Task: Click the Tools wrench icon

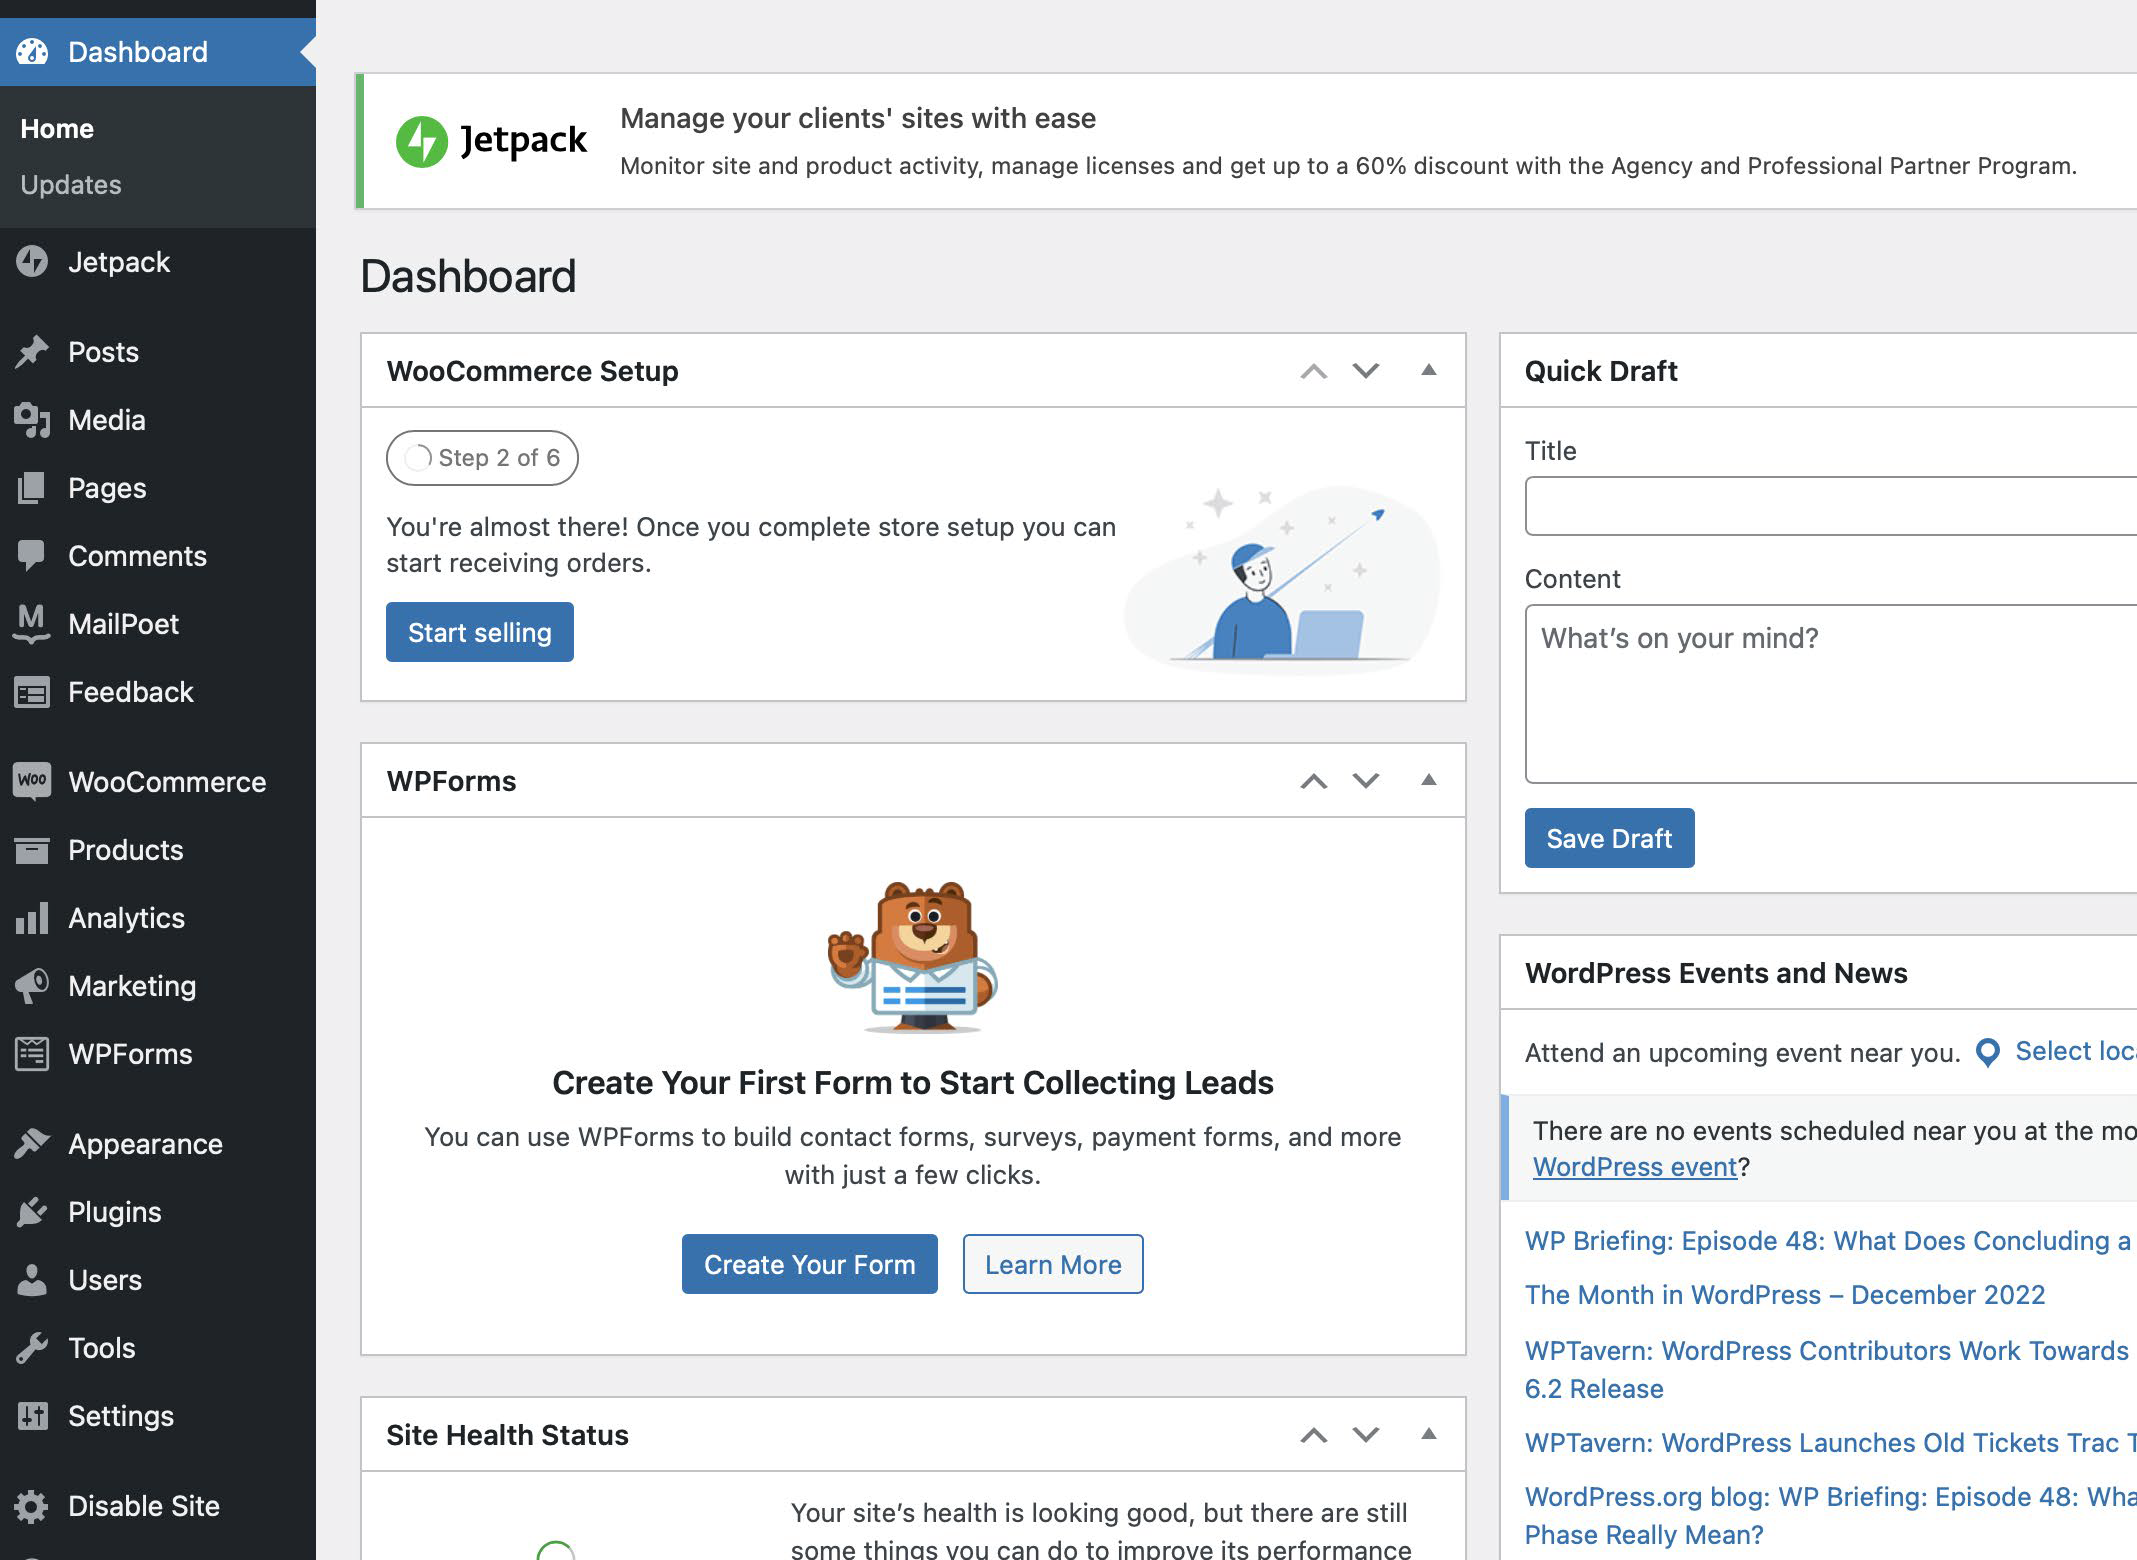Action: coord(32,1348)
